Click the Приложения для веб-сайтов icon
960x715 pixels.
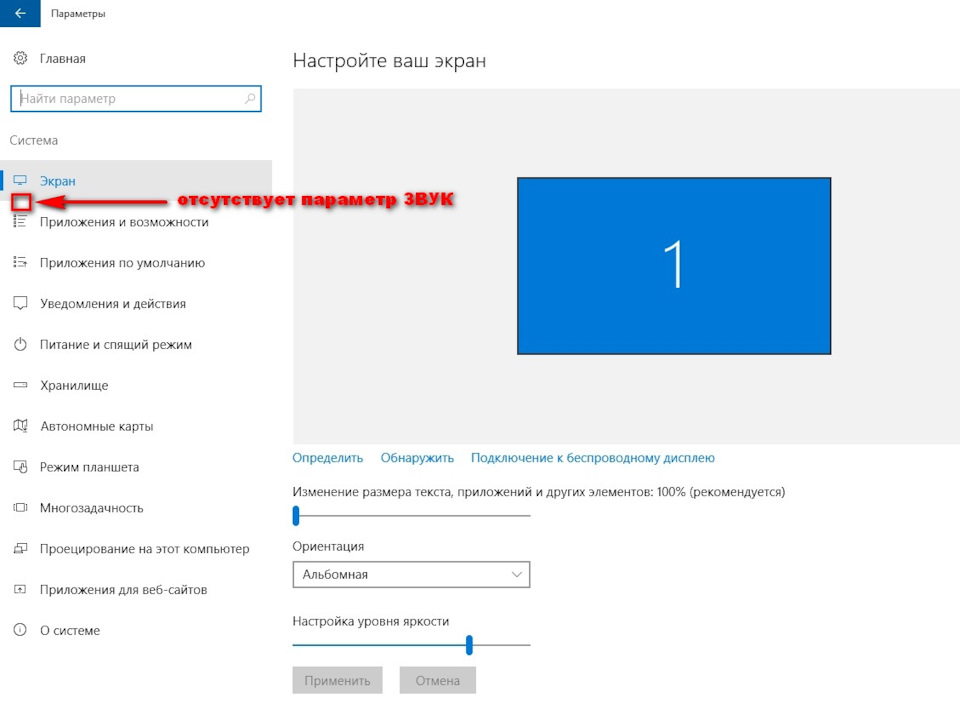[20, 590]
